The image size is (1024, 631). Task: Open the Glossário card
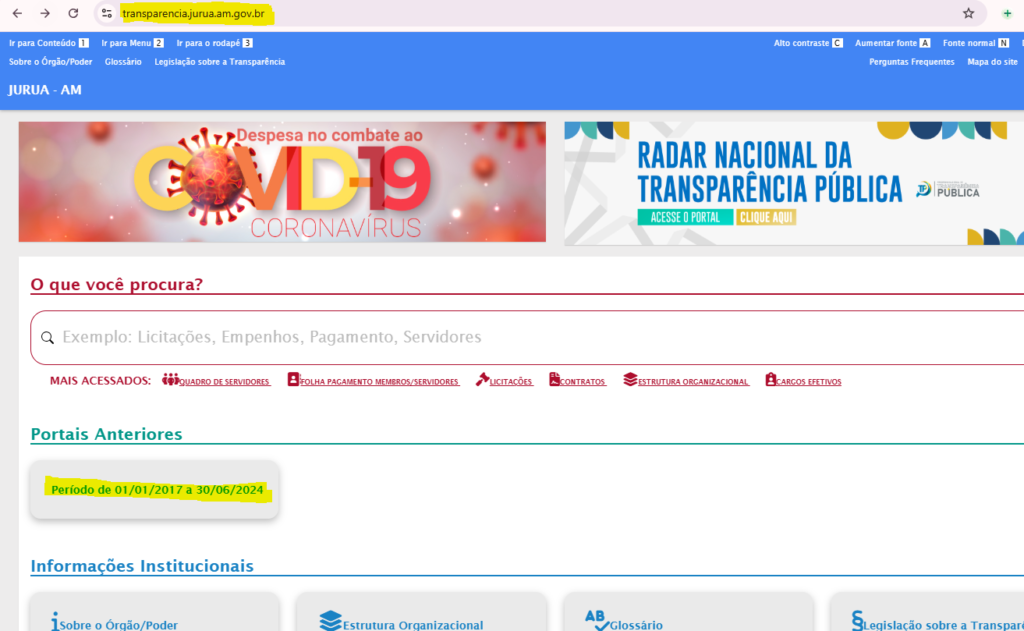[x=688, y=612]
